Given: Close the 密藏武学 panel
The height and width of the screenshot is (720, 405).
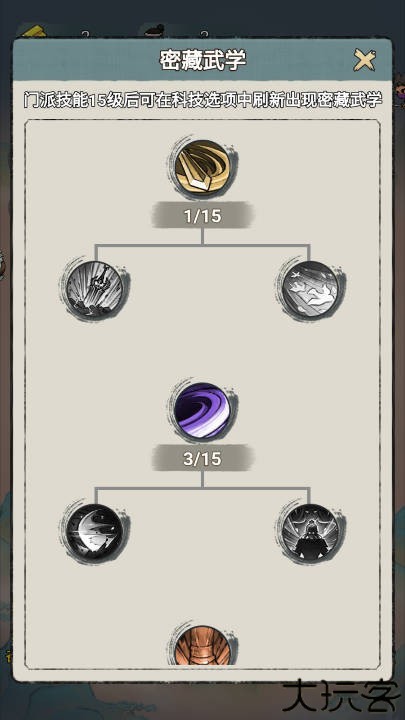Looking at the screenshot, I should 365,60.
